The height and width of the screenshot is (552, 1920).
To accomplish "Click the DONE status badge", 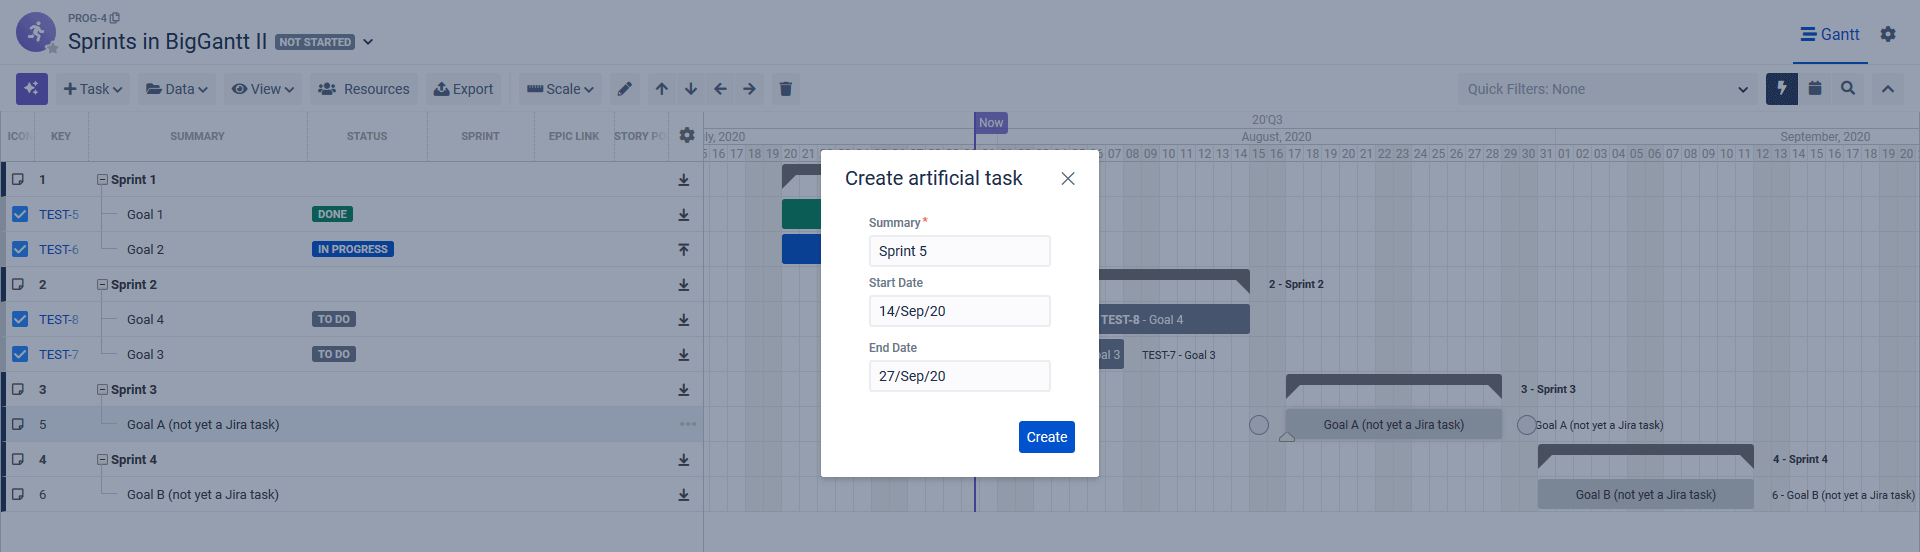I will [332, 214].
